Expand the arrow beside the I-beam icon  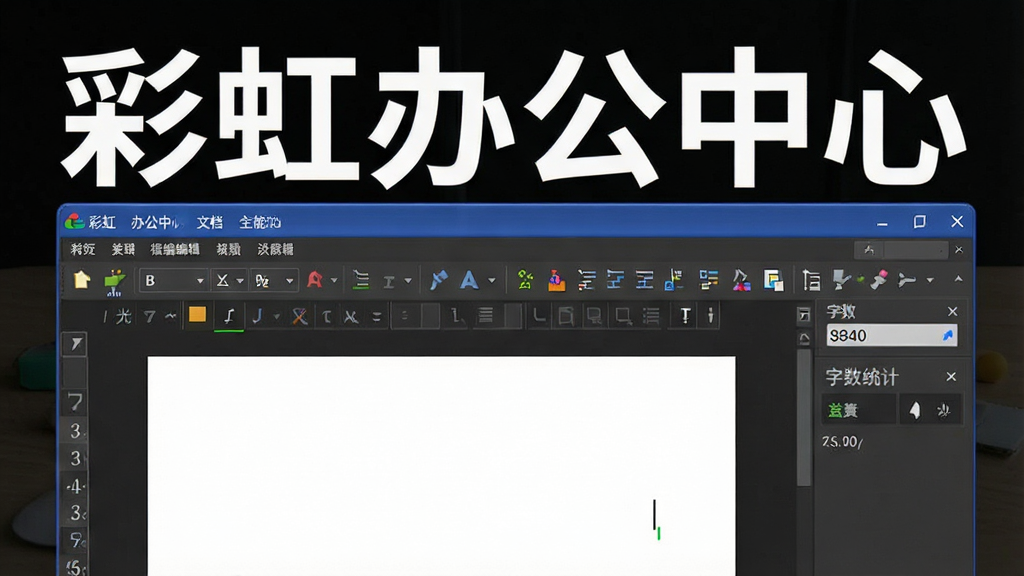(408, 281)
